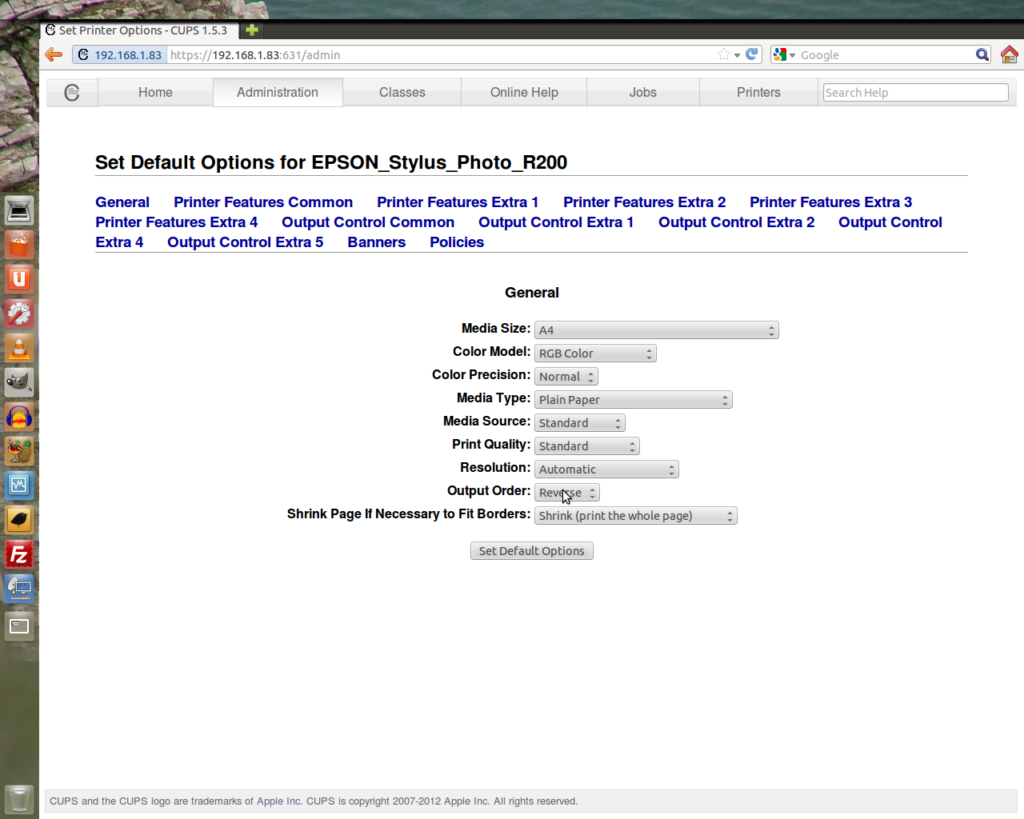1024x819 pixels.
Task: Open the Color Model dropdown
Action: (595, 353)
